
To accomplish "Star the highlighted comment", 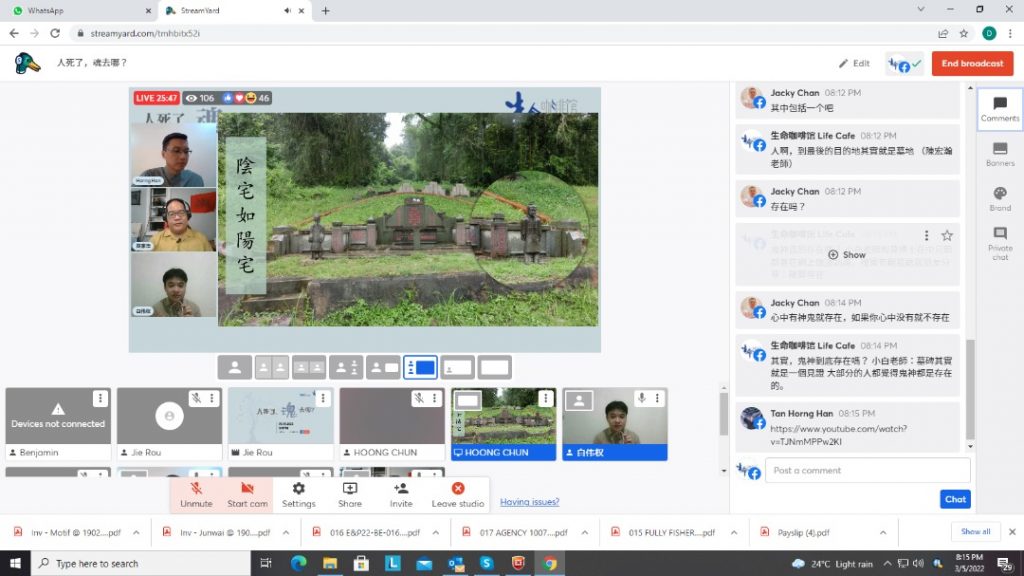I will click(x=947, y=235).
